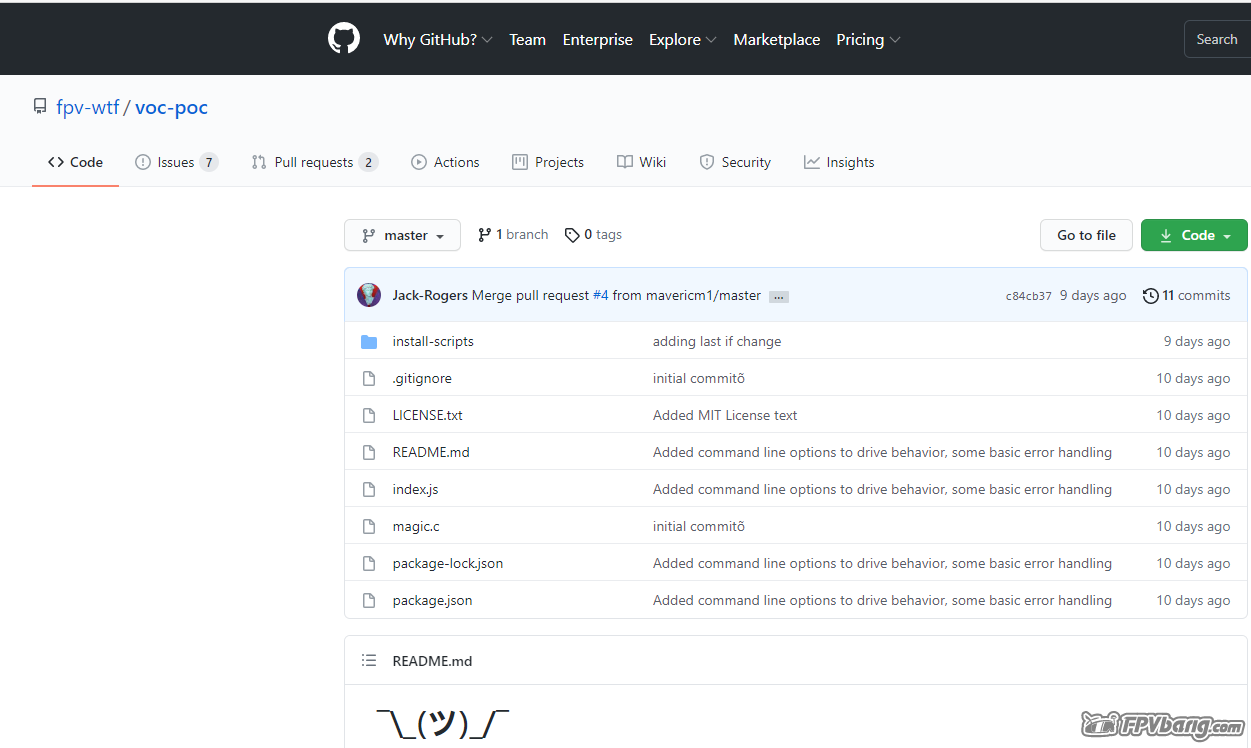Open the green Code download dropdown

pos(1194,235)
